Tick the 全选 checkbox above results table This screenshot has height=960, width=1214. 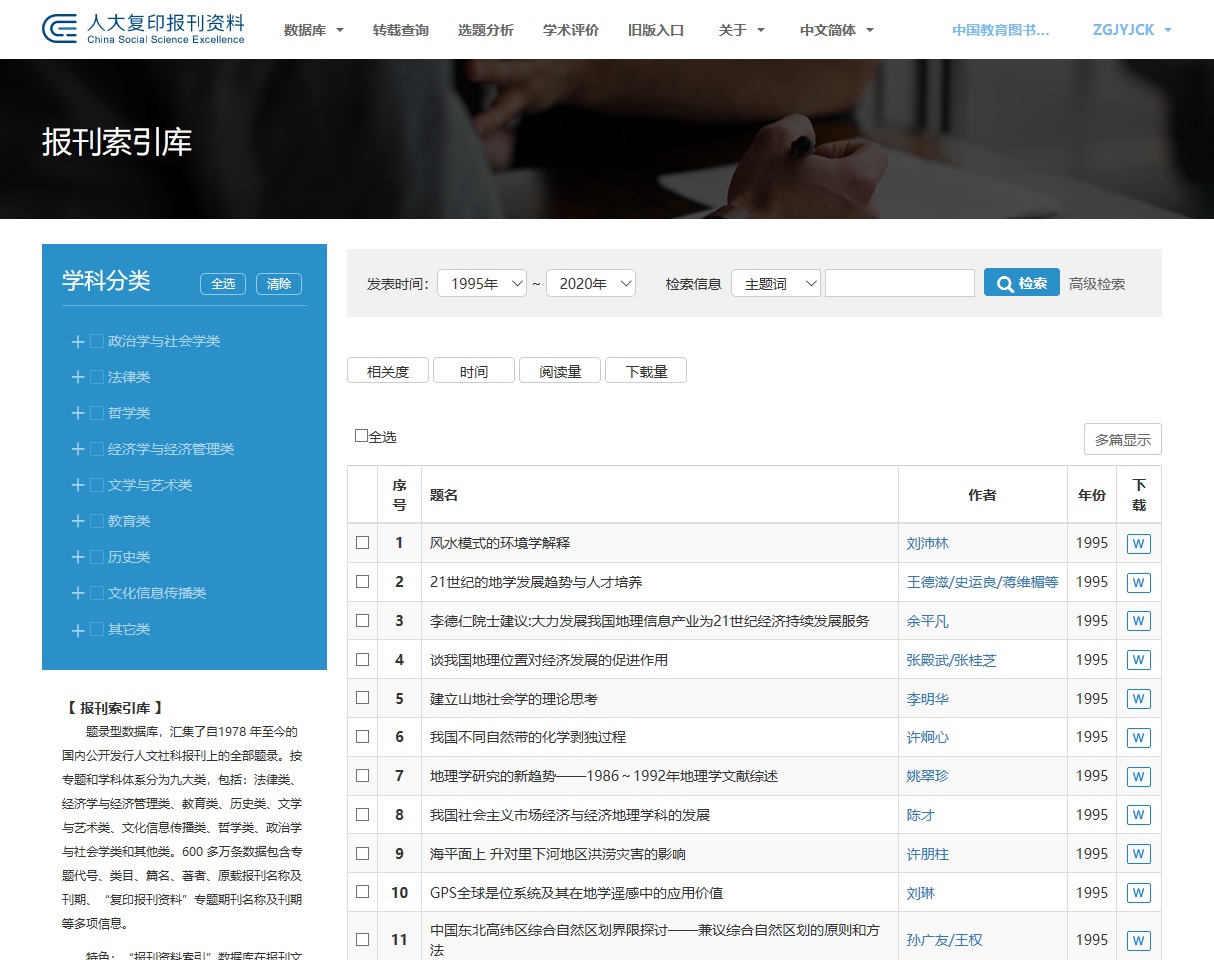tap(362, 436)
